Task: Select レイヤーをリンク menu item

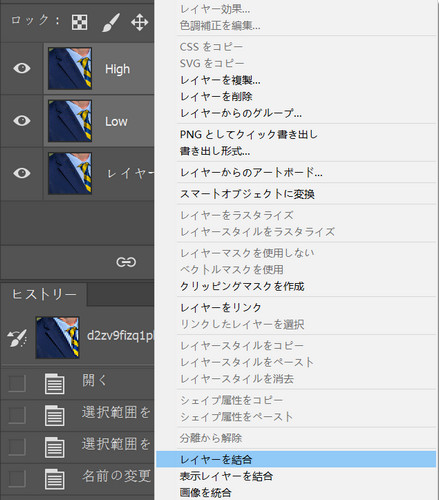Action: point(220,307)
